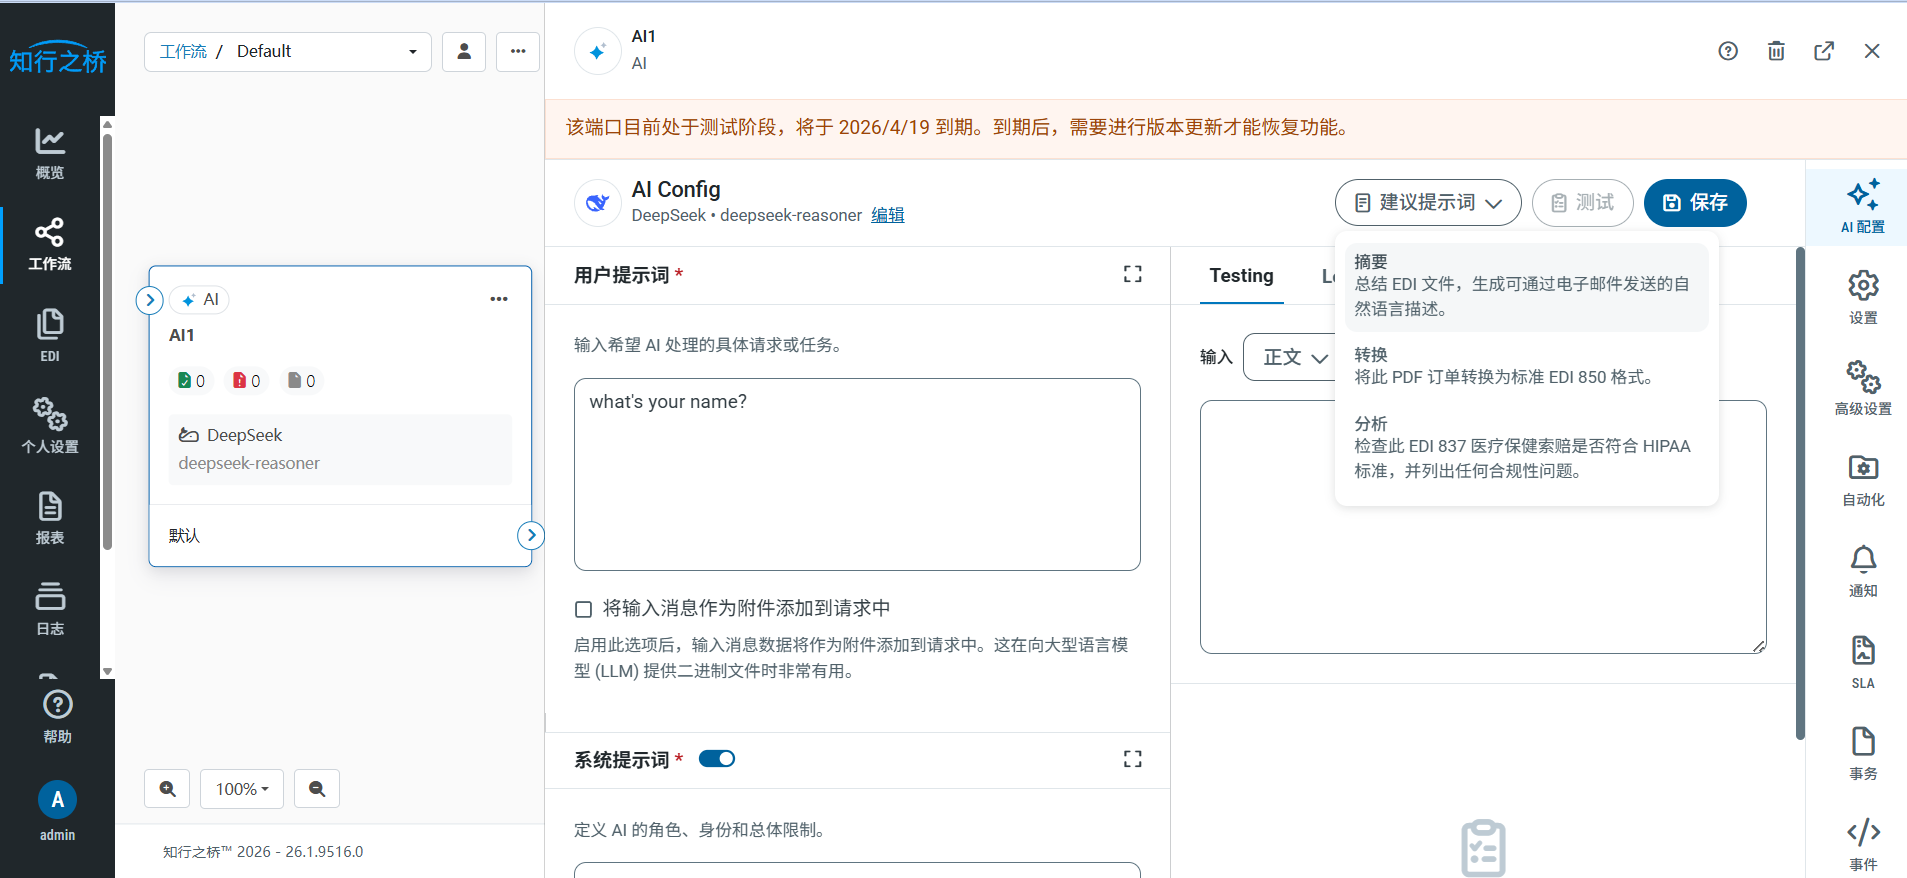Switch to the Testing tab
1907x878 pixels.
click(1241, 276)
